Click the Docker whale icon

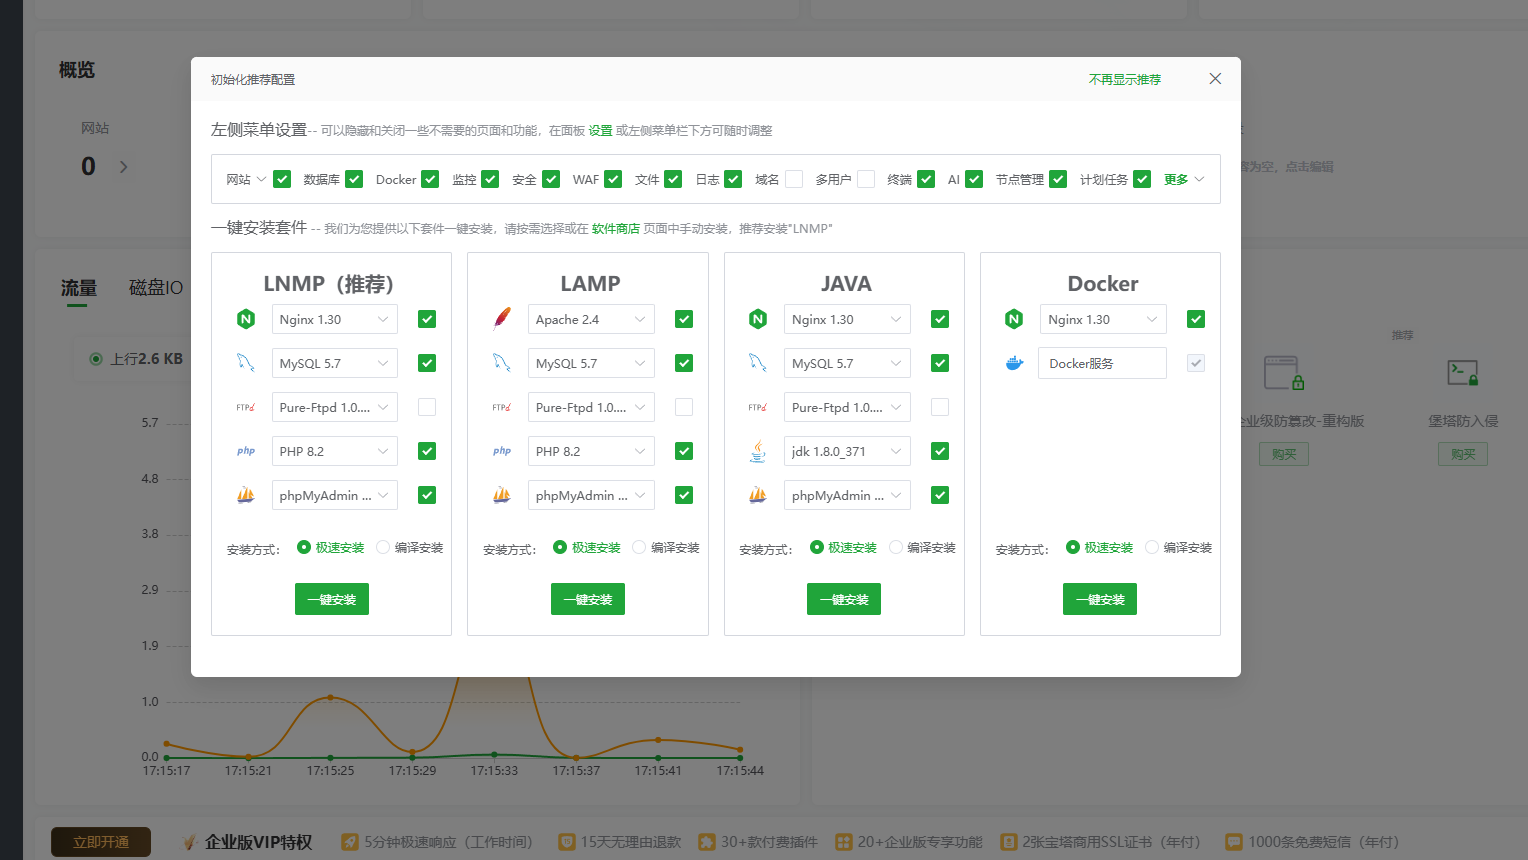(1014, 363)
